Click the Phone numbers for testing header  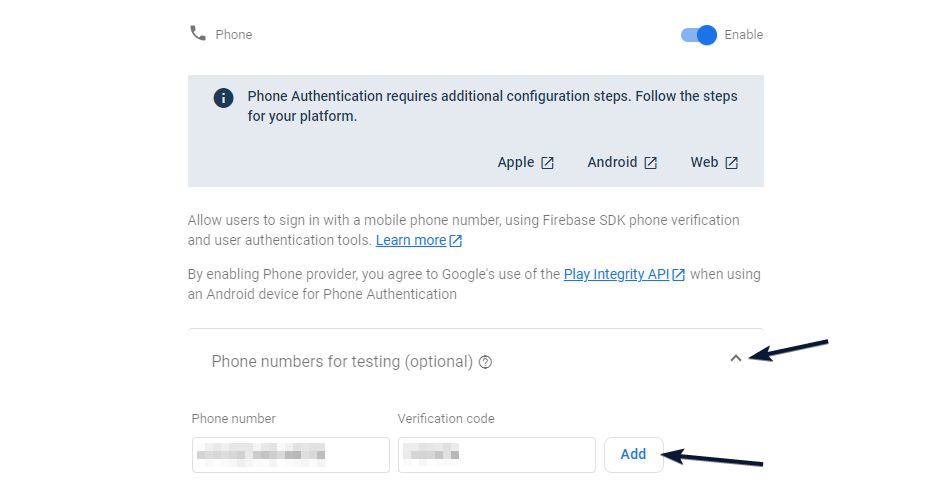[342, 362]
